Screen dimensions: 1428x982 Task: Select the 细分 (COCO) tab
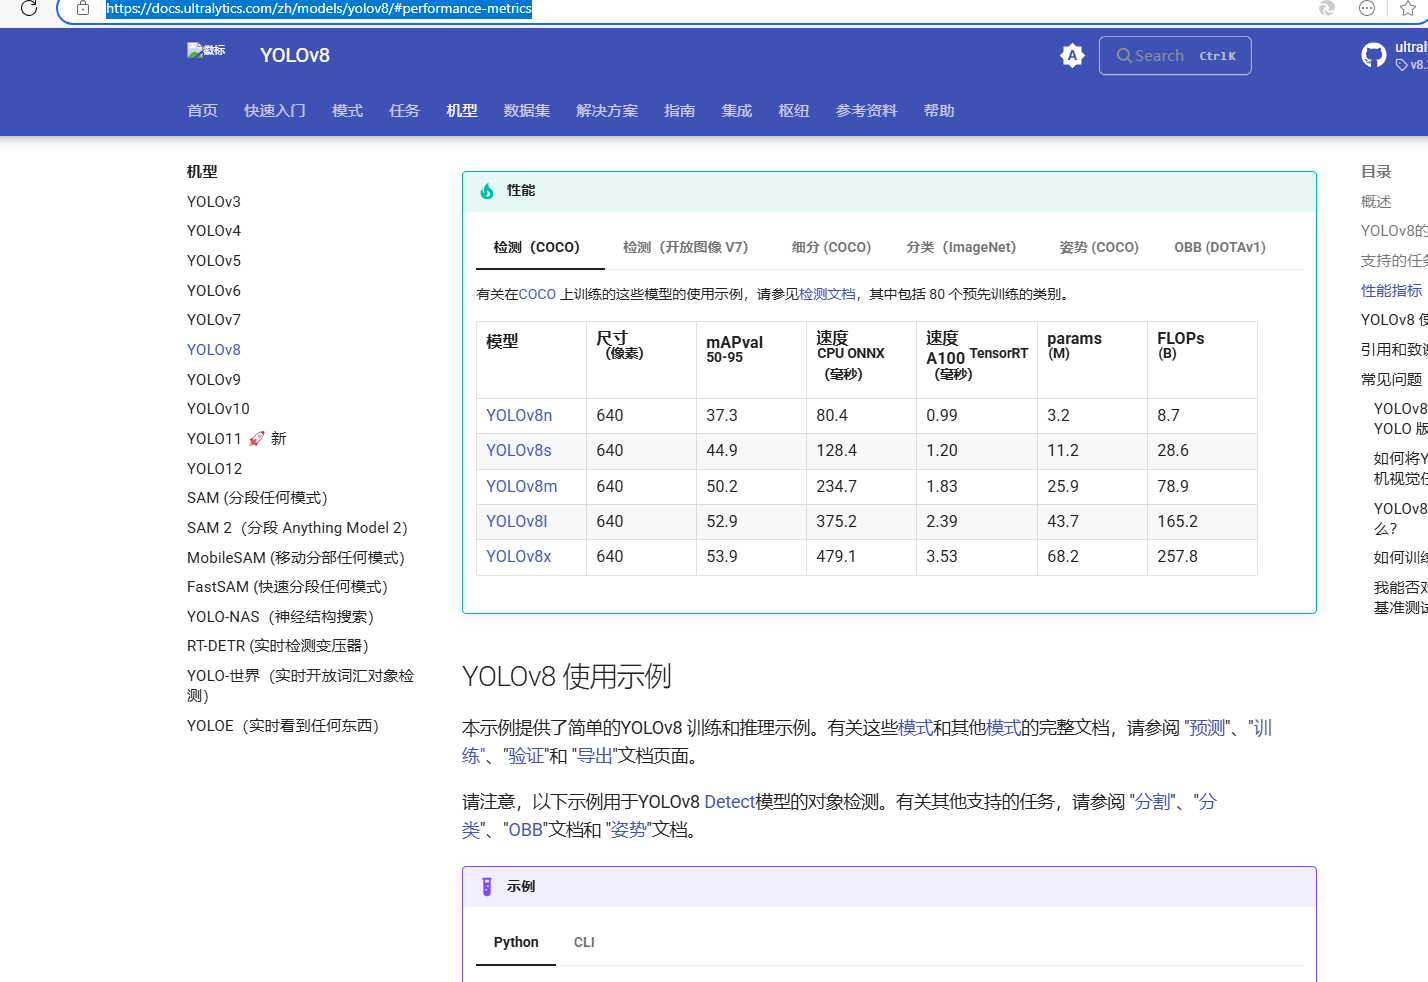(x=831, y=247)
